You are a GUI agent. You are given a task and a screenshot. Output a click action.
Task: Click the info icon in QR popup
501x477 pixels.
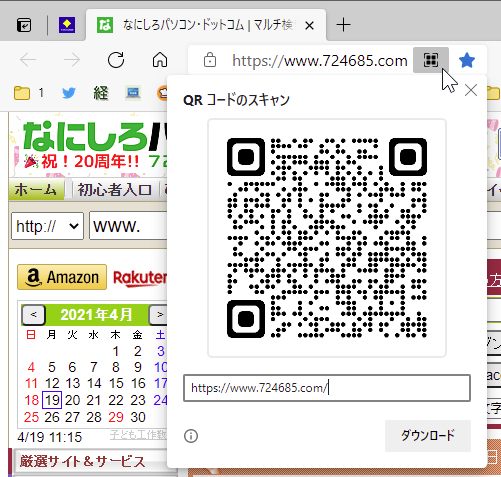click(191, 436)
